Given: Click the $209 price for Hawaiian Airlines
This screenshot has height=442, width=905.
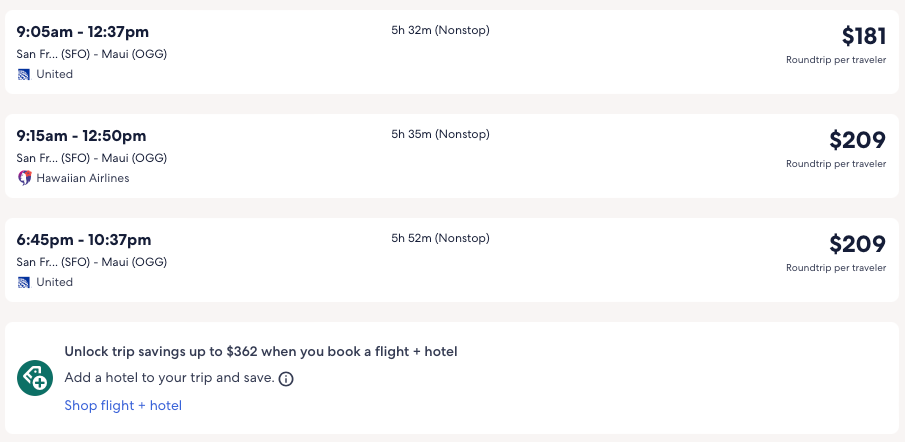Looking at the screenshot, I should coord(857,141).
